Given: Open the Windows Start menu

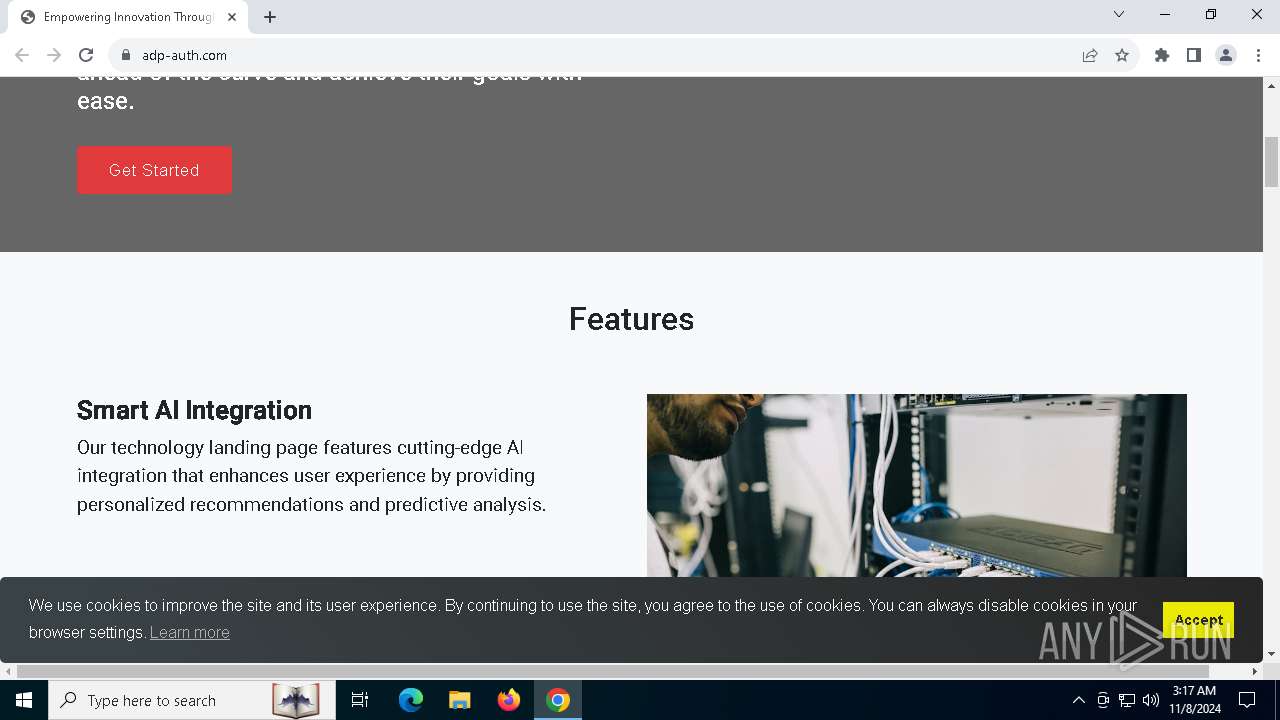Looking at the screenshot, I should click(24, 700).
